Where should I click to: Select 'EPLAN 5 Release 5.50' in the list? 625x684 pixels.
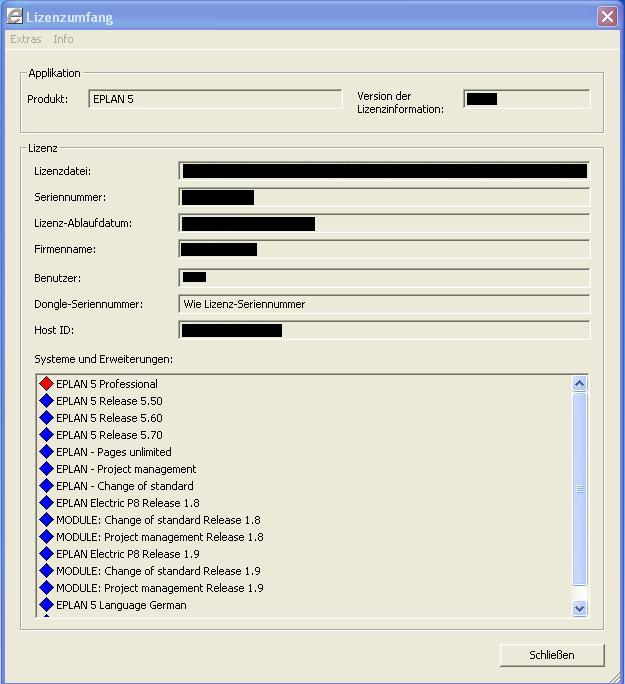pos(109,401)
